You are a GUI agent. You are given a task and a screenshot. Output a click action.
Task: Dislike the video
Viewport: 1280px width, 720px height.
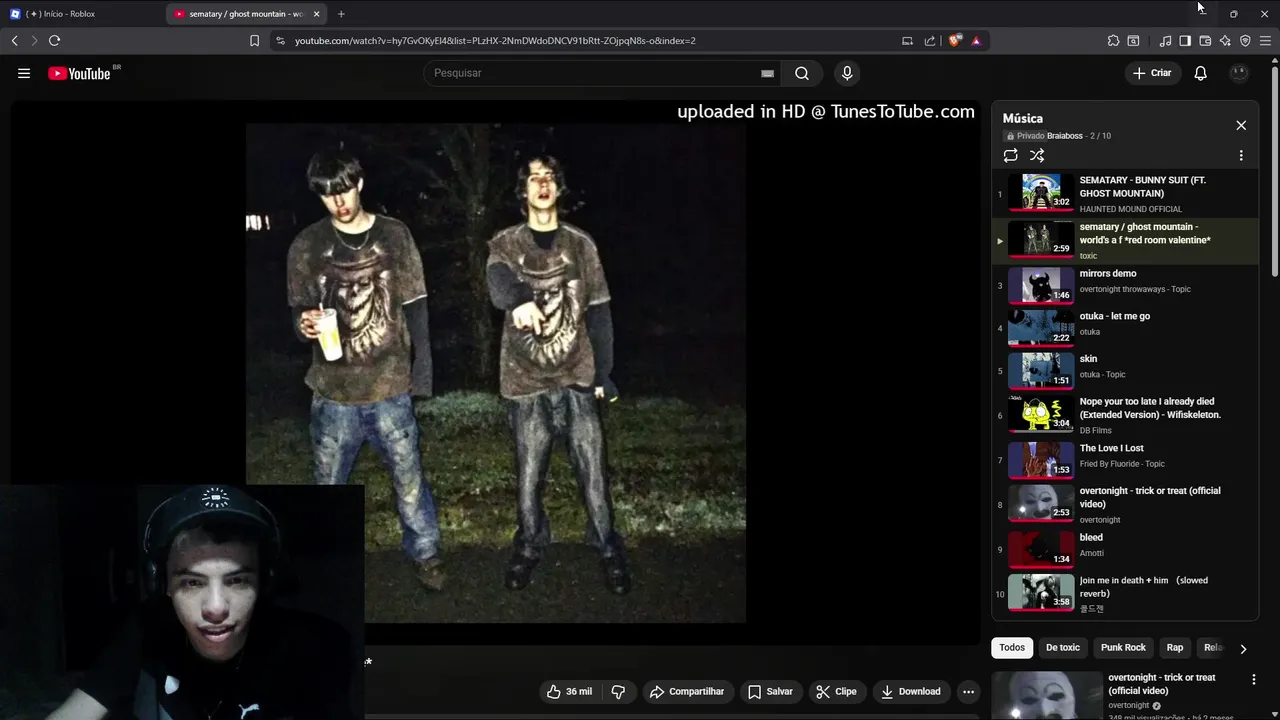618,691
